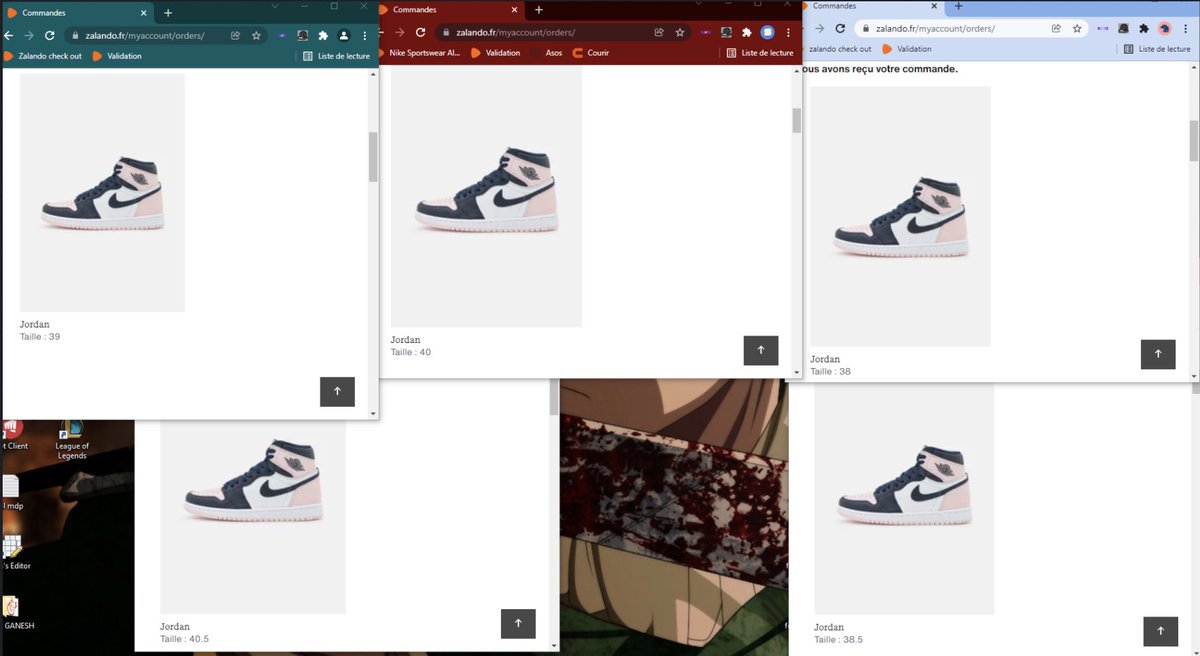The width and height of the screenshot is (1200, 656).
Task: Open profile avatar in the red window
Action: click(x=768, y=32)
